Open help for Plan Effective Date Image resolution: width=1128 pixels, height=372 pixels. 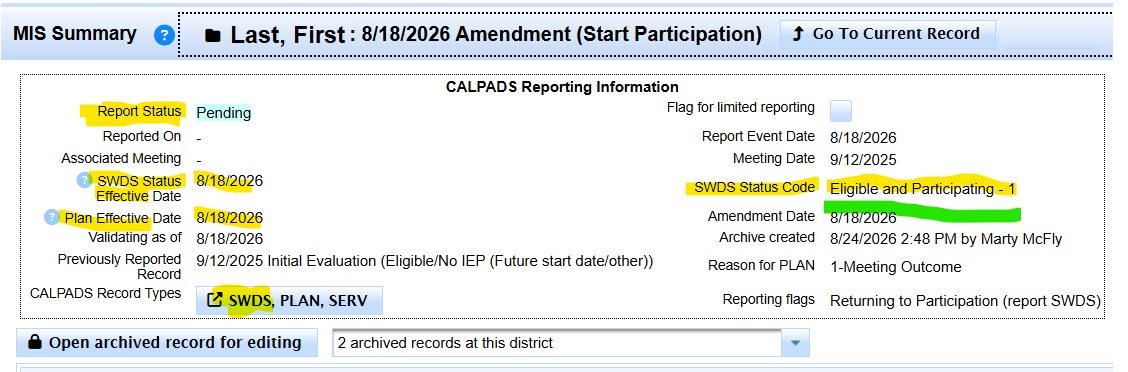pos(52,217)
